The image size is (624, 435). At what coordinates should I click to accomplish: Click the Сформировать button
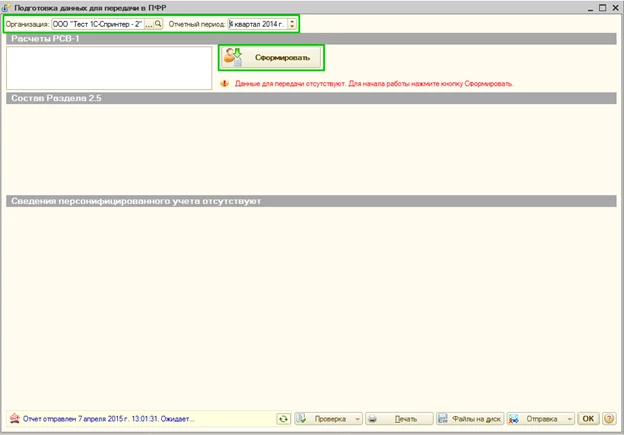pyautogui.click(x=270, y=58)
